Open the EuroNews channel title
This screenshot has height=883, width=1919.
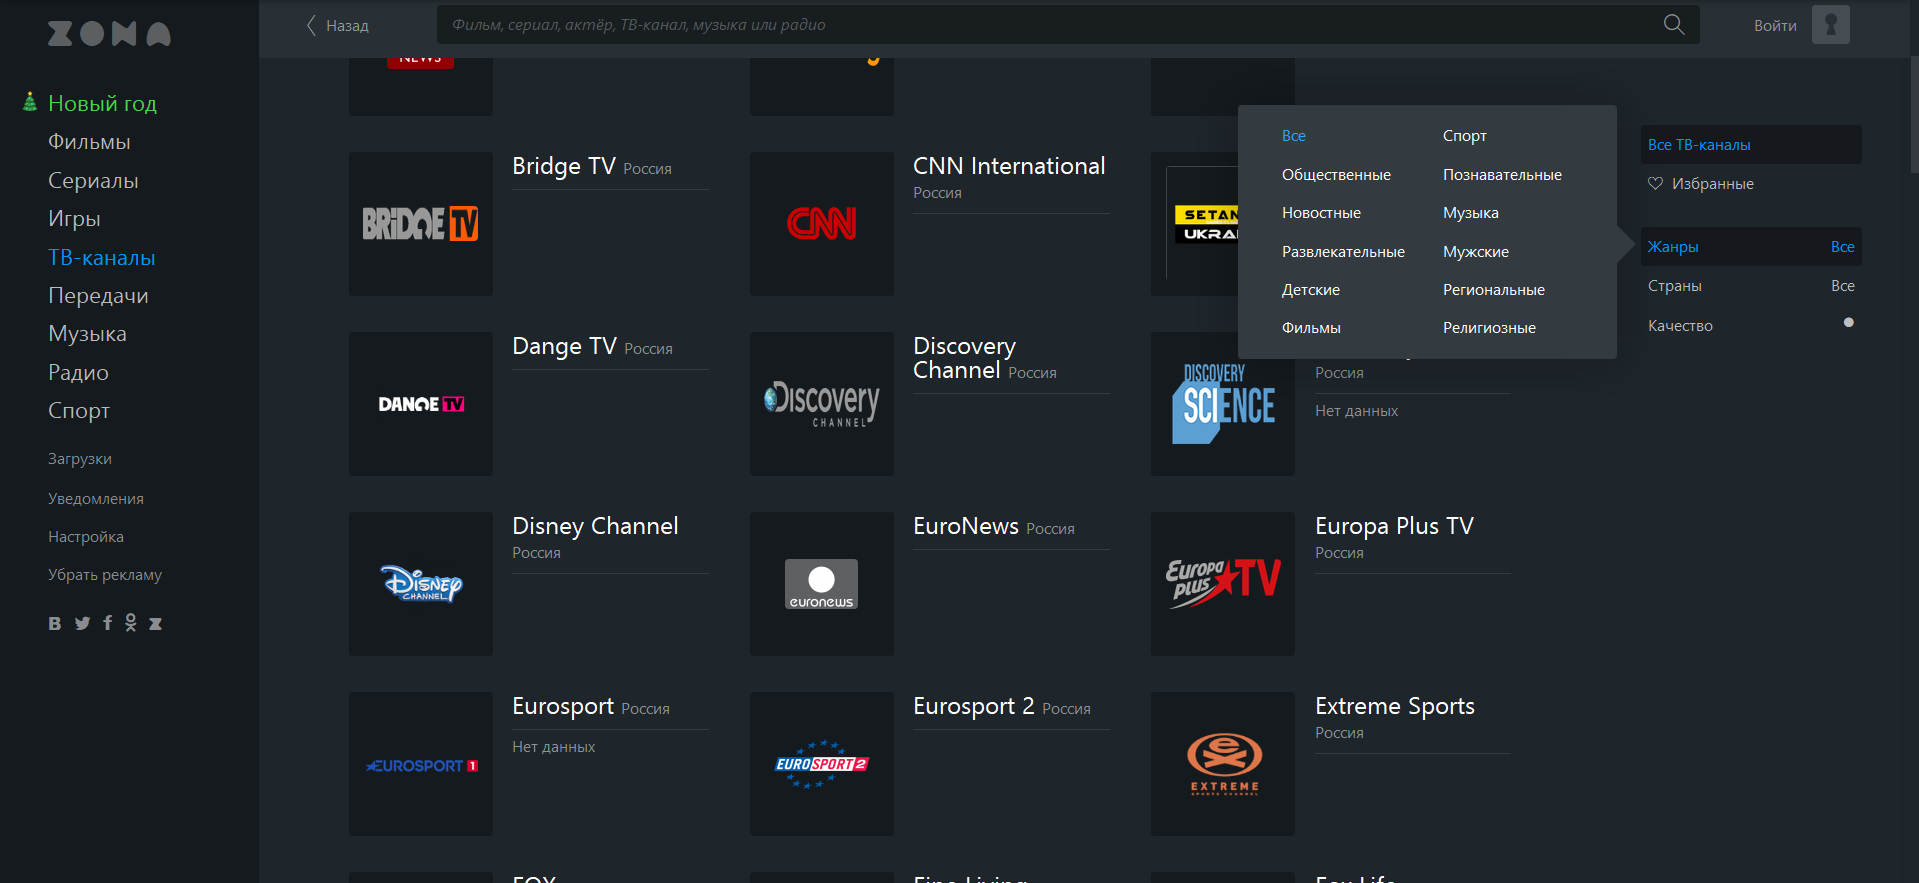pos(966,526)
